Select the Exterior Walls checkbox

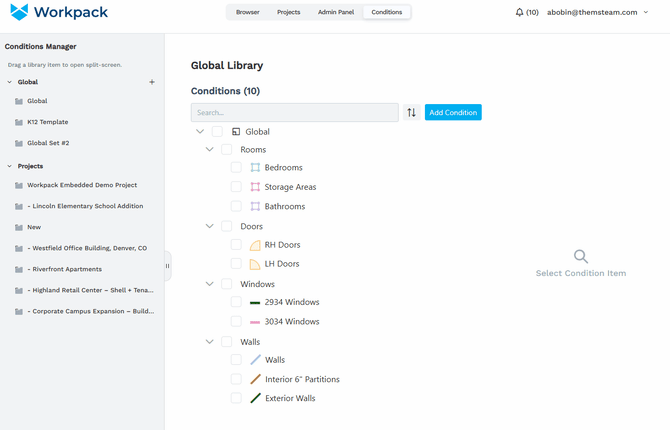236,398
